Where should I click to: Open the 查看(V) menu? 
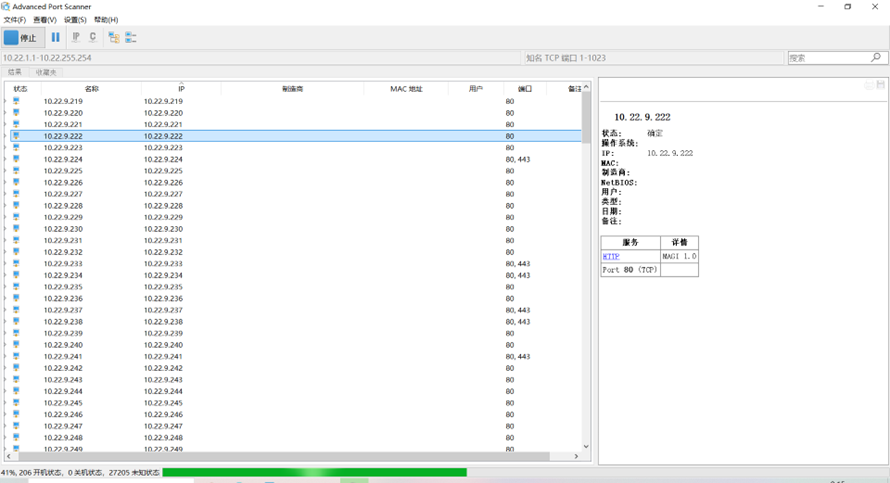[x=45, y=20]
